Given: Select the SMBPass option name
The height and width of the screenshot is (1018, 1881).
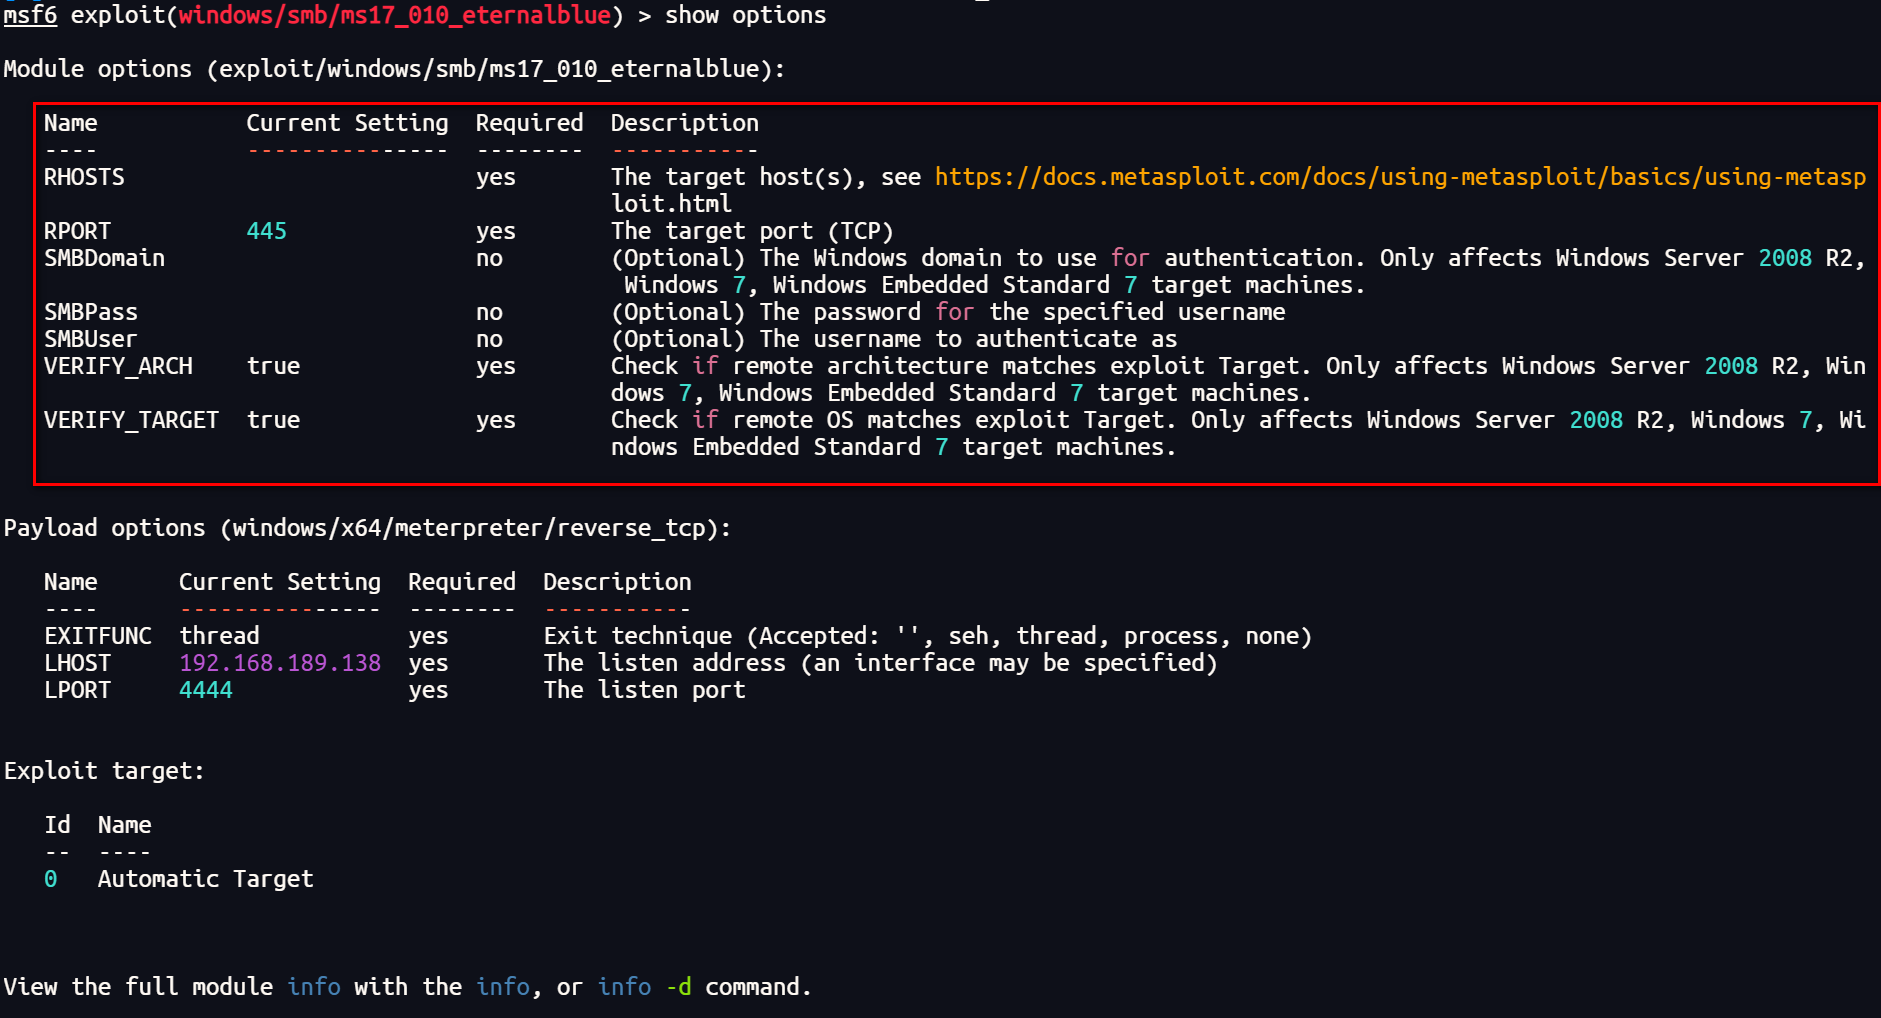Looking at the screenshot, I should click(x=90, y=311).
